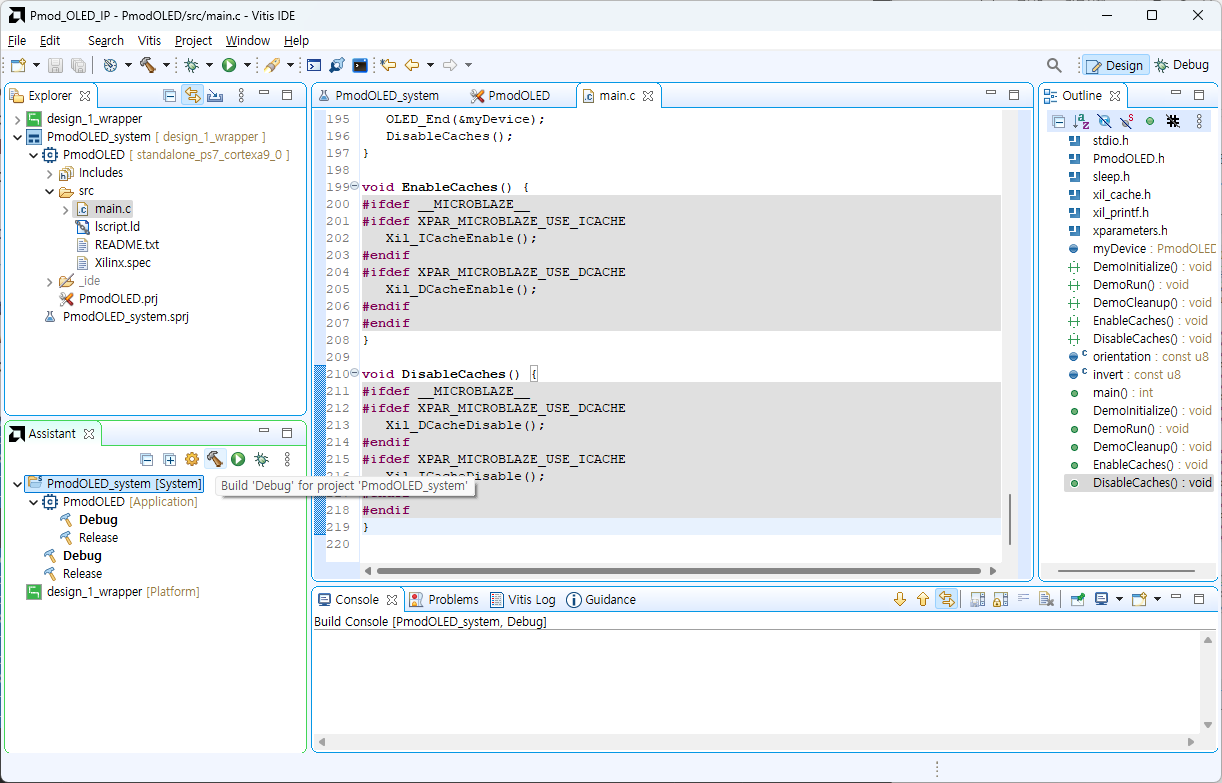The height and width of the screenshot is (783, 1222).
Task: Collapse all in the Explorer view
Action: click(170, 96)
